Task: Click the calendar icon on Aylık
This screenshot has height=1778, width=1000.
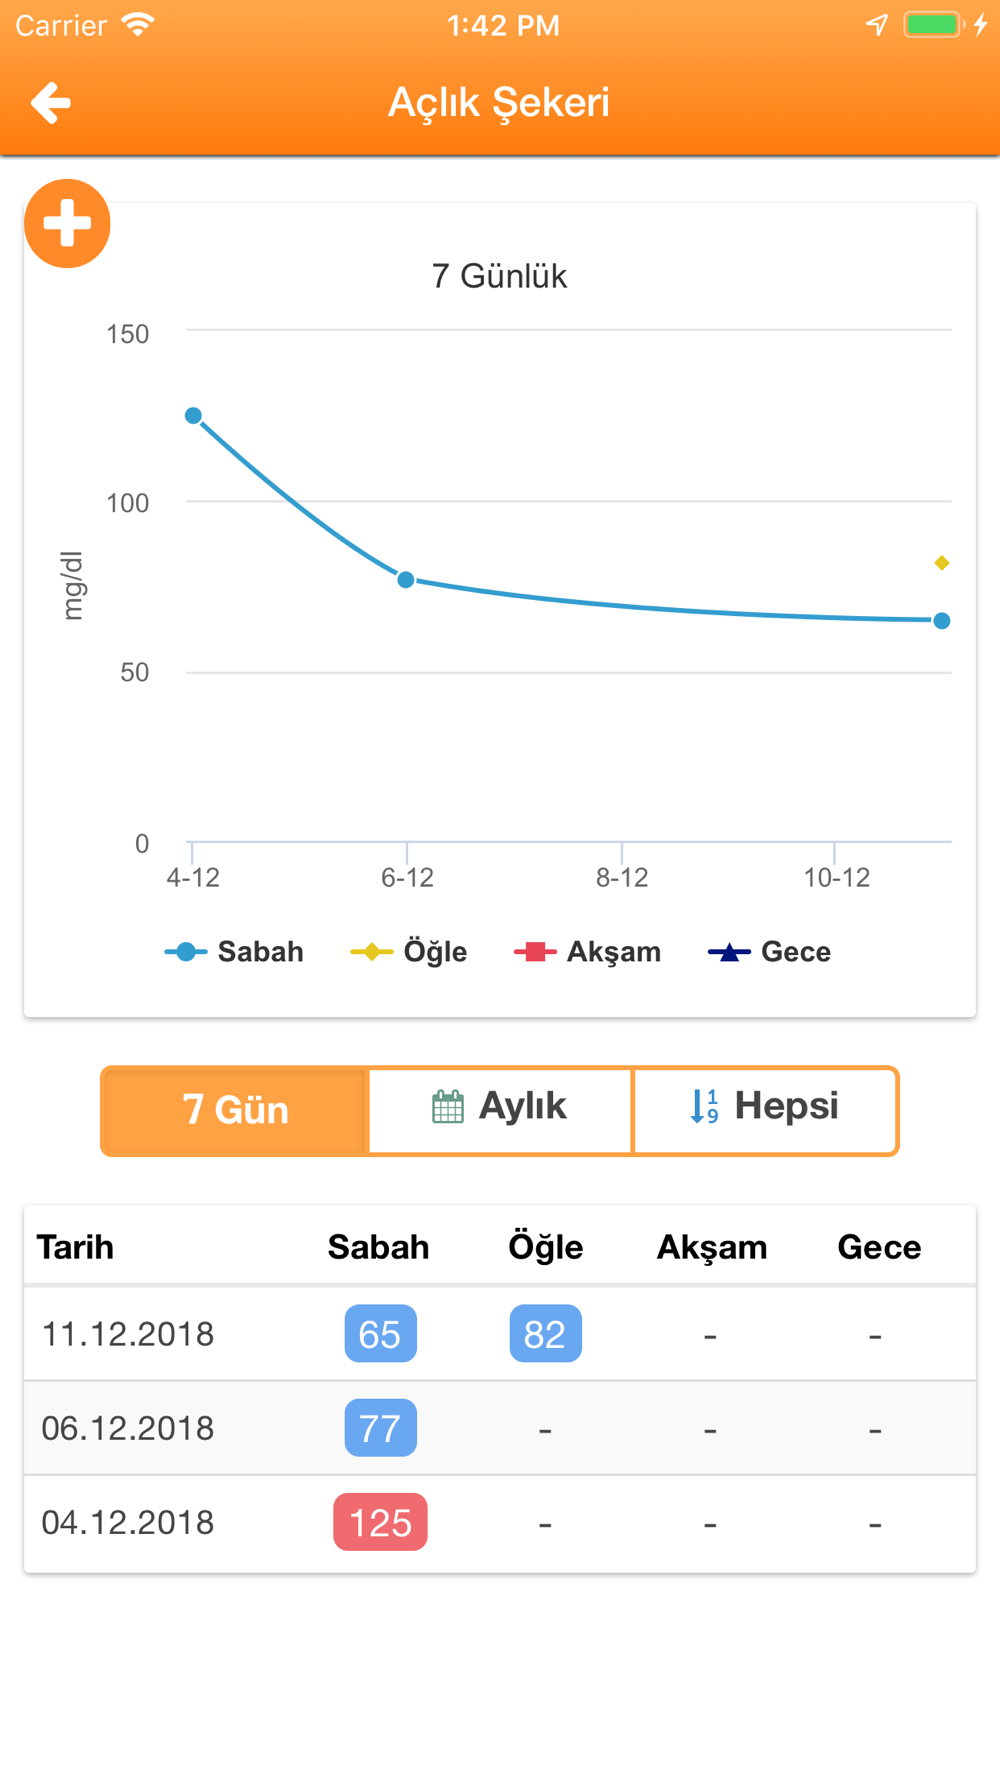Action: [448, 1107]
